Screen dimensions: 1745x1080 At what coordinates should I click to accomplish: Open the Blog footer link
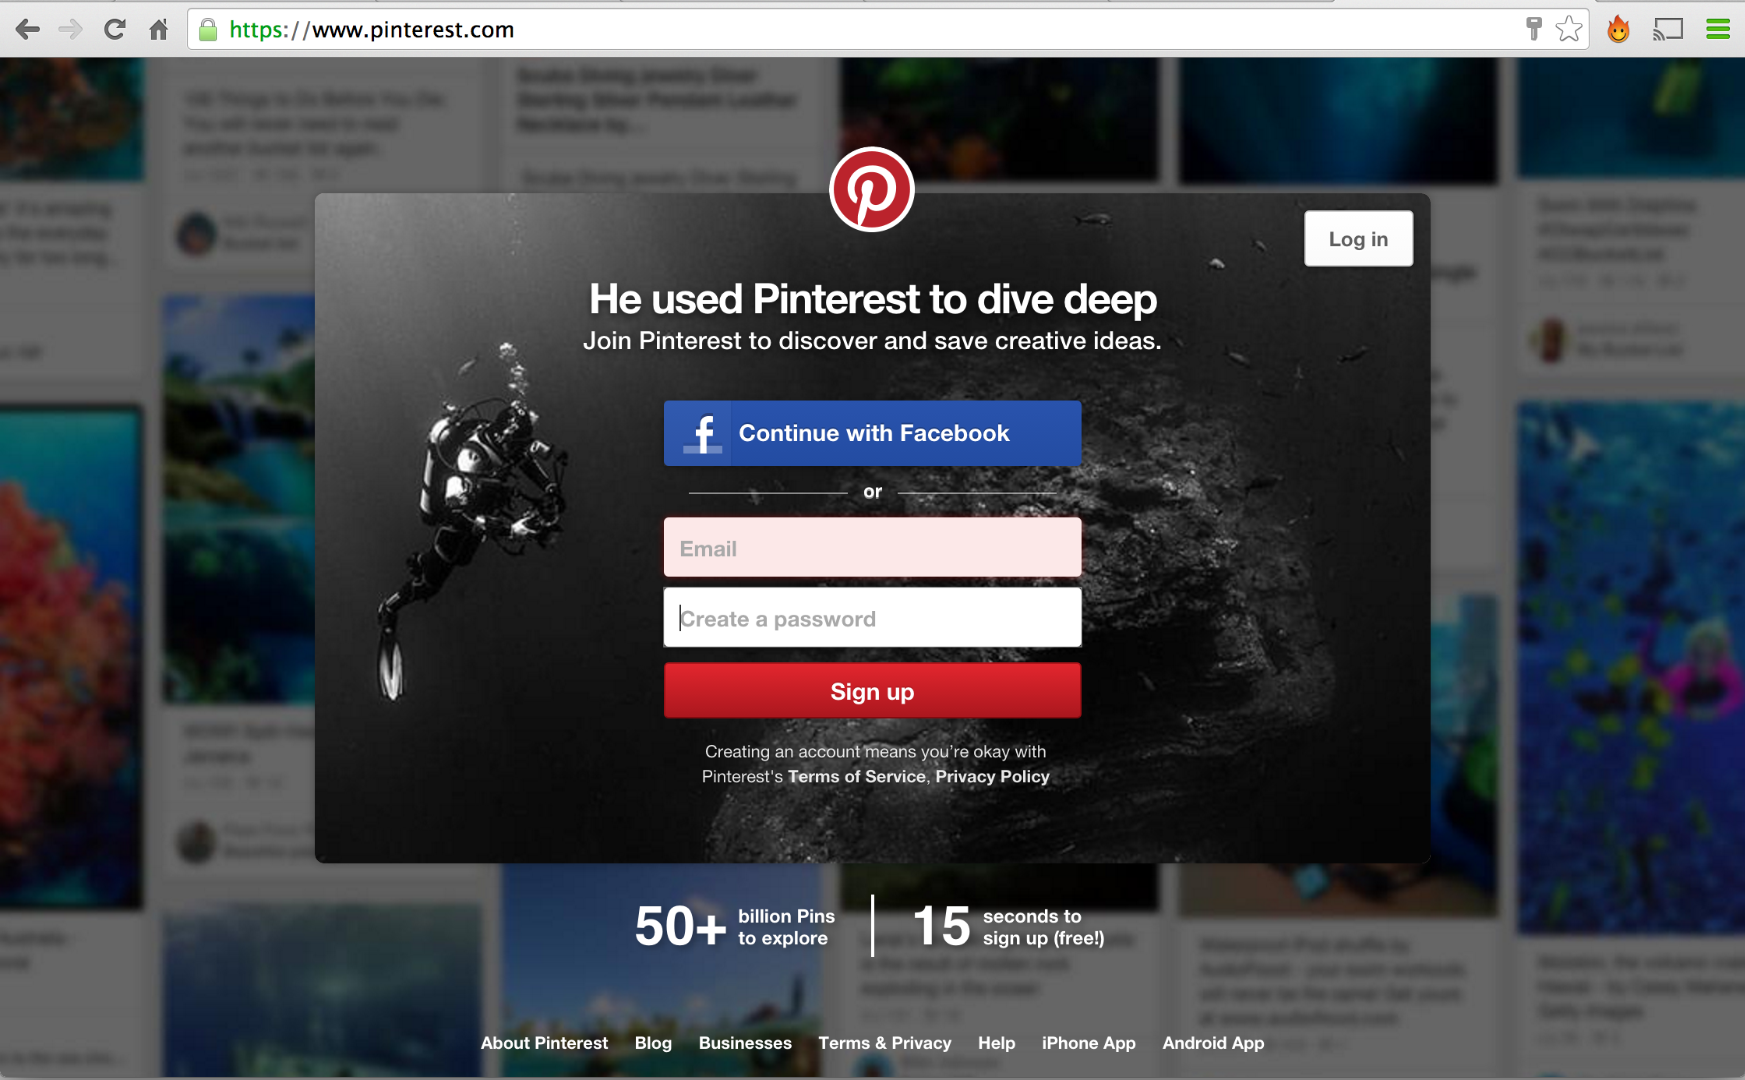pyautogui.click(x=653, y=1043)
